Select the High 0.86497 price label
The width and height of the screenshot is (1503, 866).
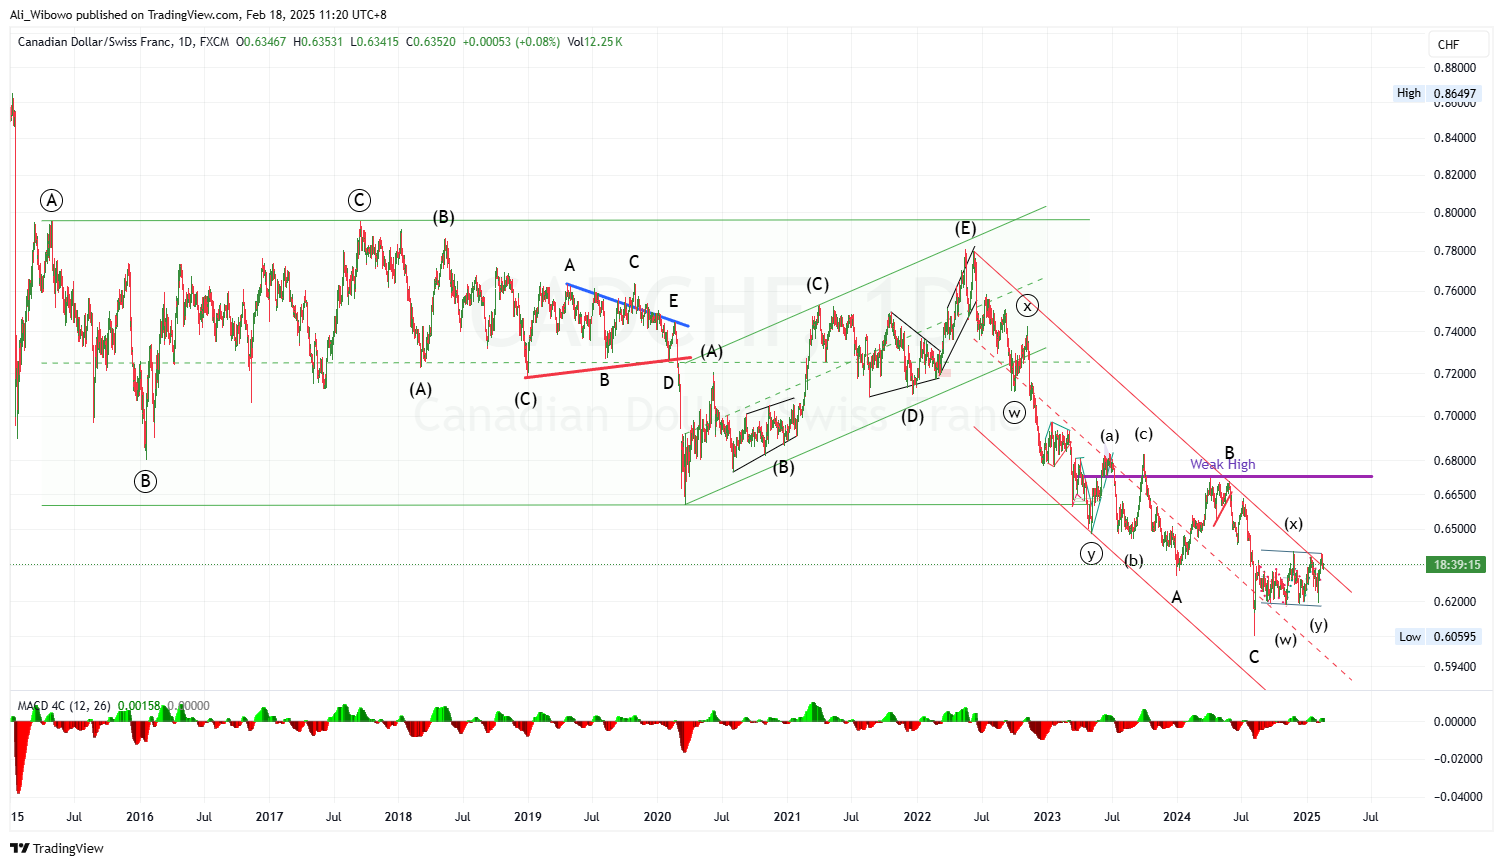[x=1436, y=93]
